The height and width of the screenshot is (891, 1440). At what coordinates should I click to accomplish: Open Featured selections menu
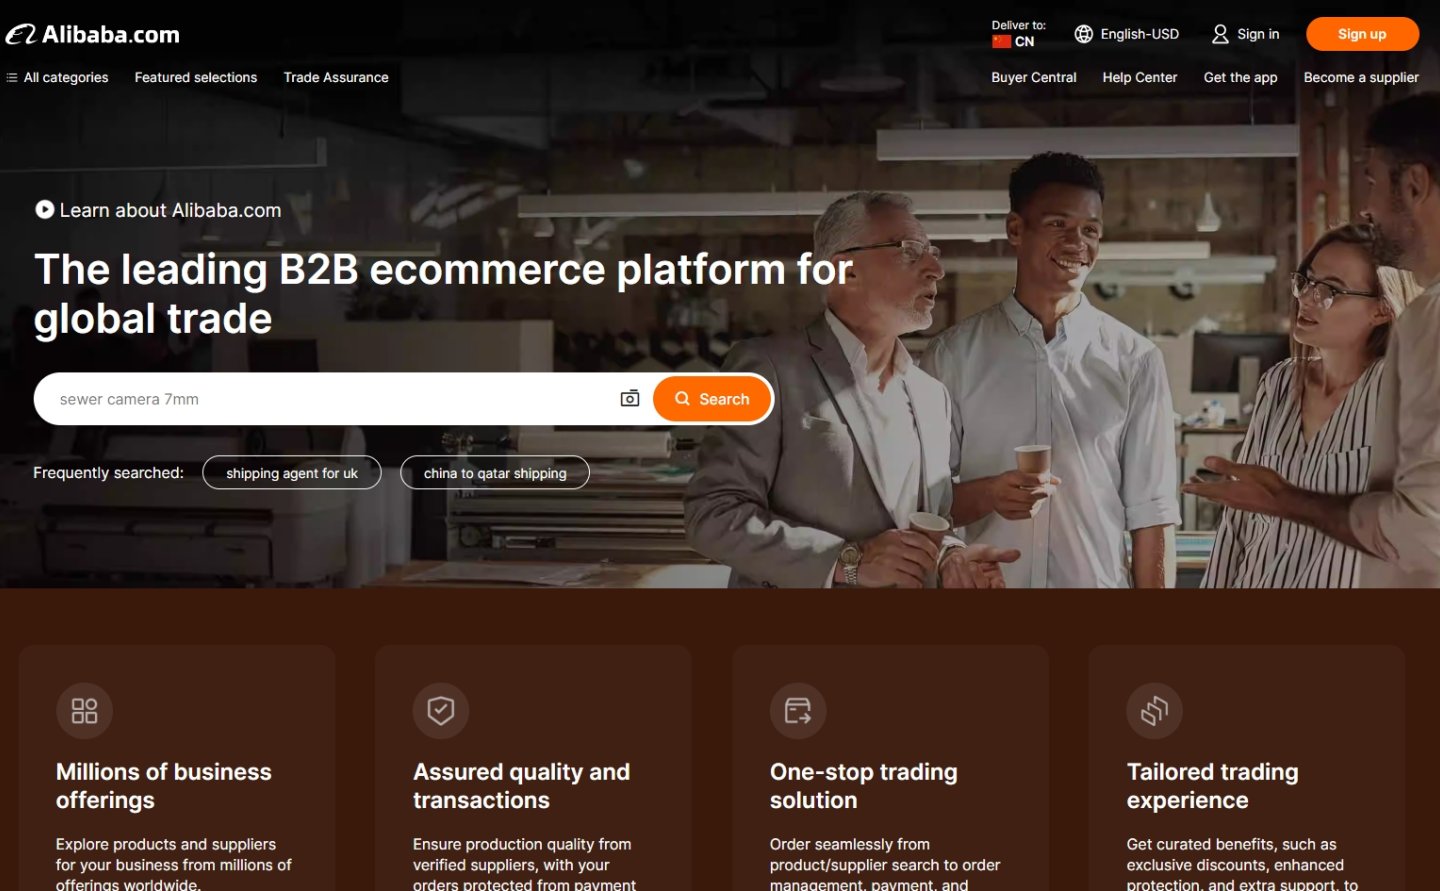pyautogui.click(x=196, y=77)
